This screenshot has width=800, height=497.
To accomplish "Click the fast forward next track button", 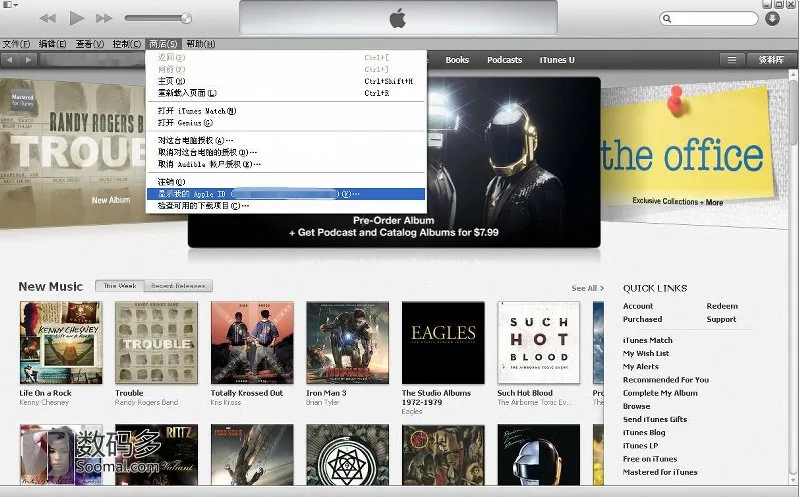I will coord(104,18).
